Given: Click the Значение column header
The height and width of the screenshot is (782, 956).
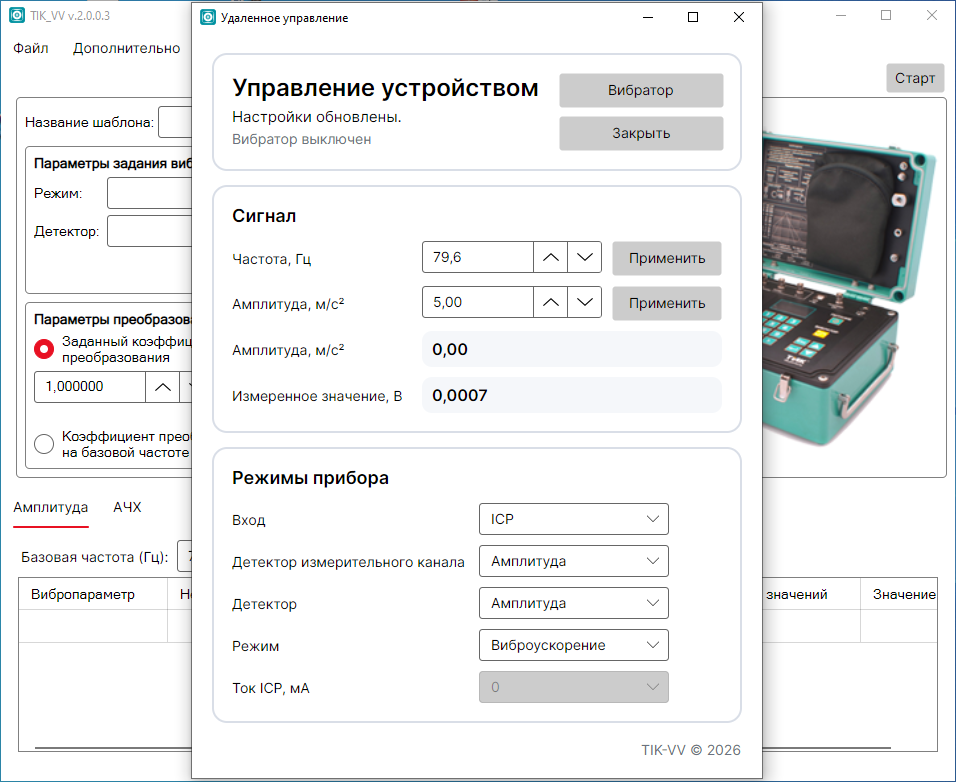Looking at the screenshot, I should pyautogui.click(x=899, y=594).
